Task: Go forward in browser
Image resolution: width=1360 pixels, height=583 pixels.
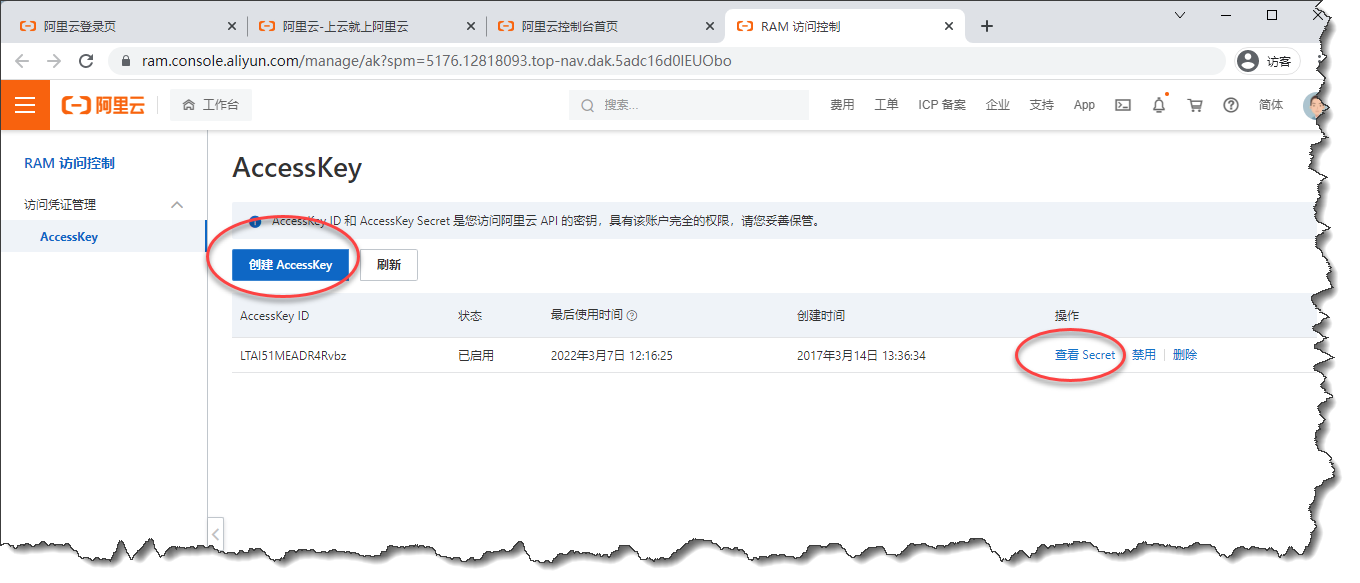Action: click(x=54, y=61)
